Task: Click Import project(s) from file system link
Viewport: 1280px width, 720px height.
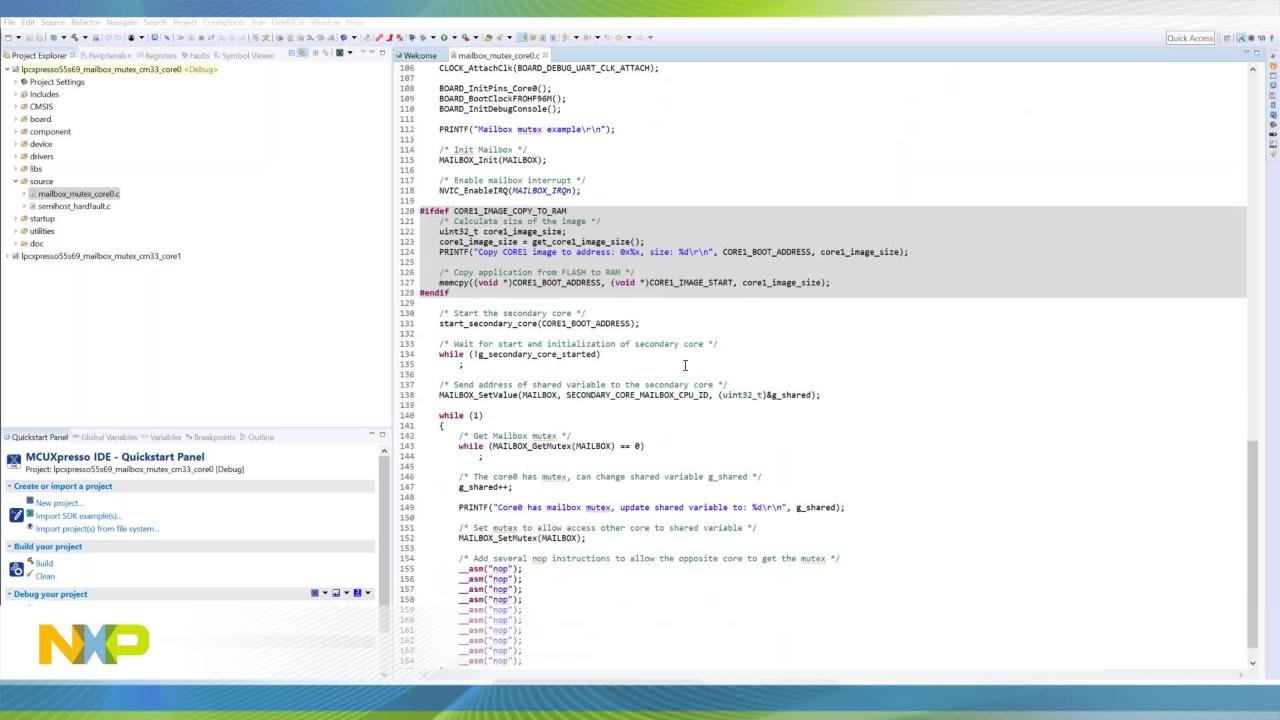Action: 97,529
